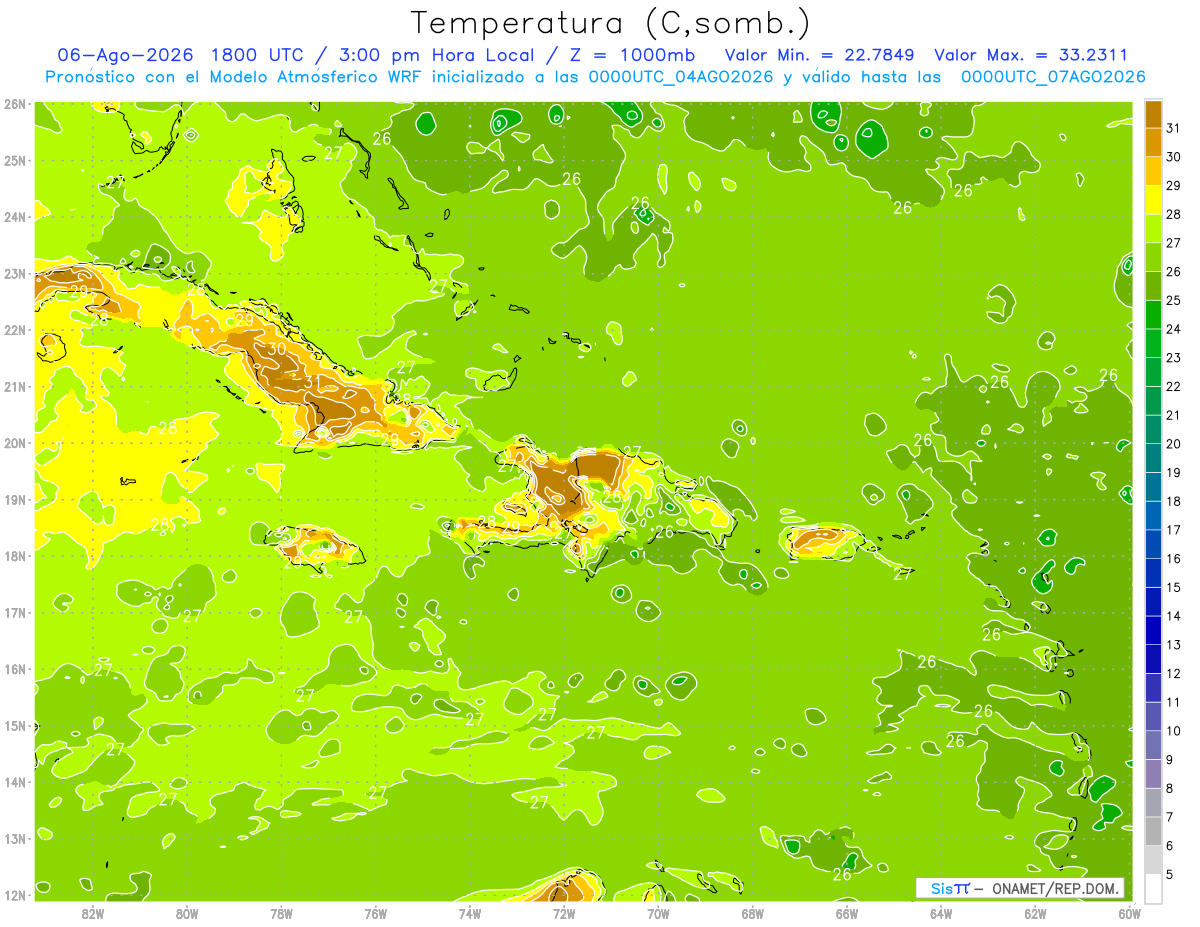Click the '14N' latitude axis label

(14, 782)
